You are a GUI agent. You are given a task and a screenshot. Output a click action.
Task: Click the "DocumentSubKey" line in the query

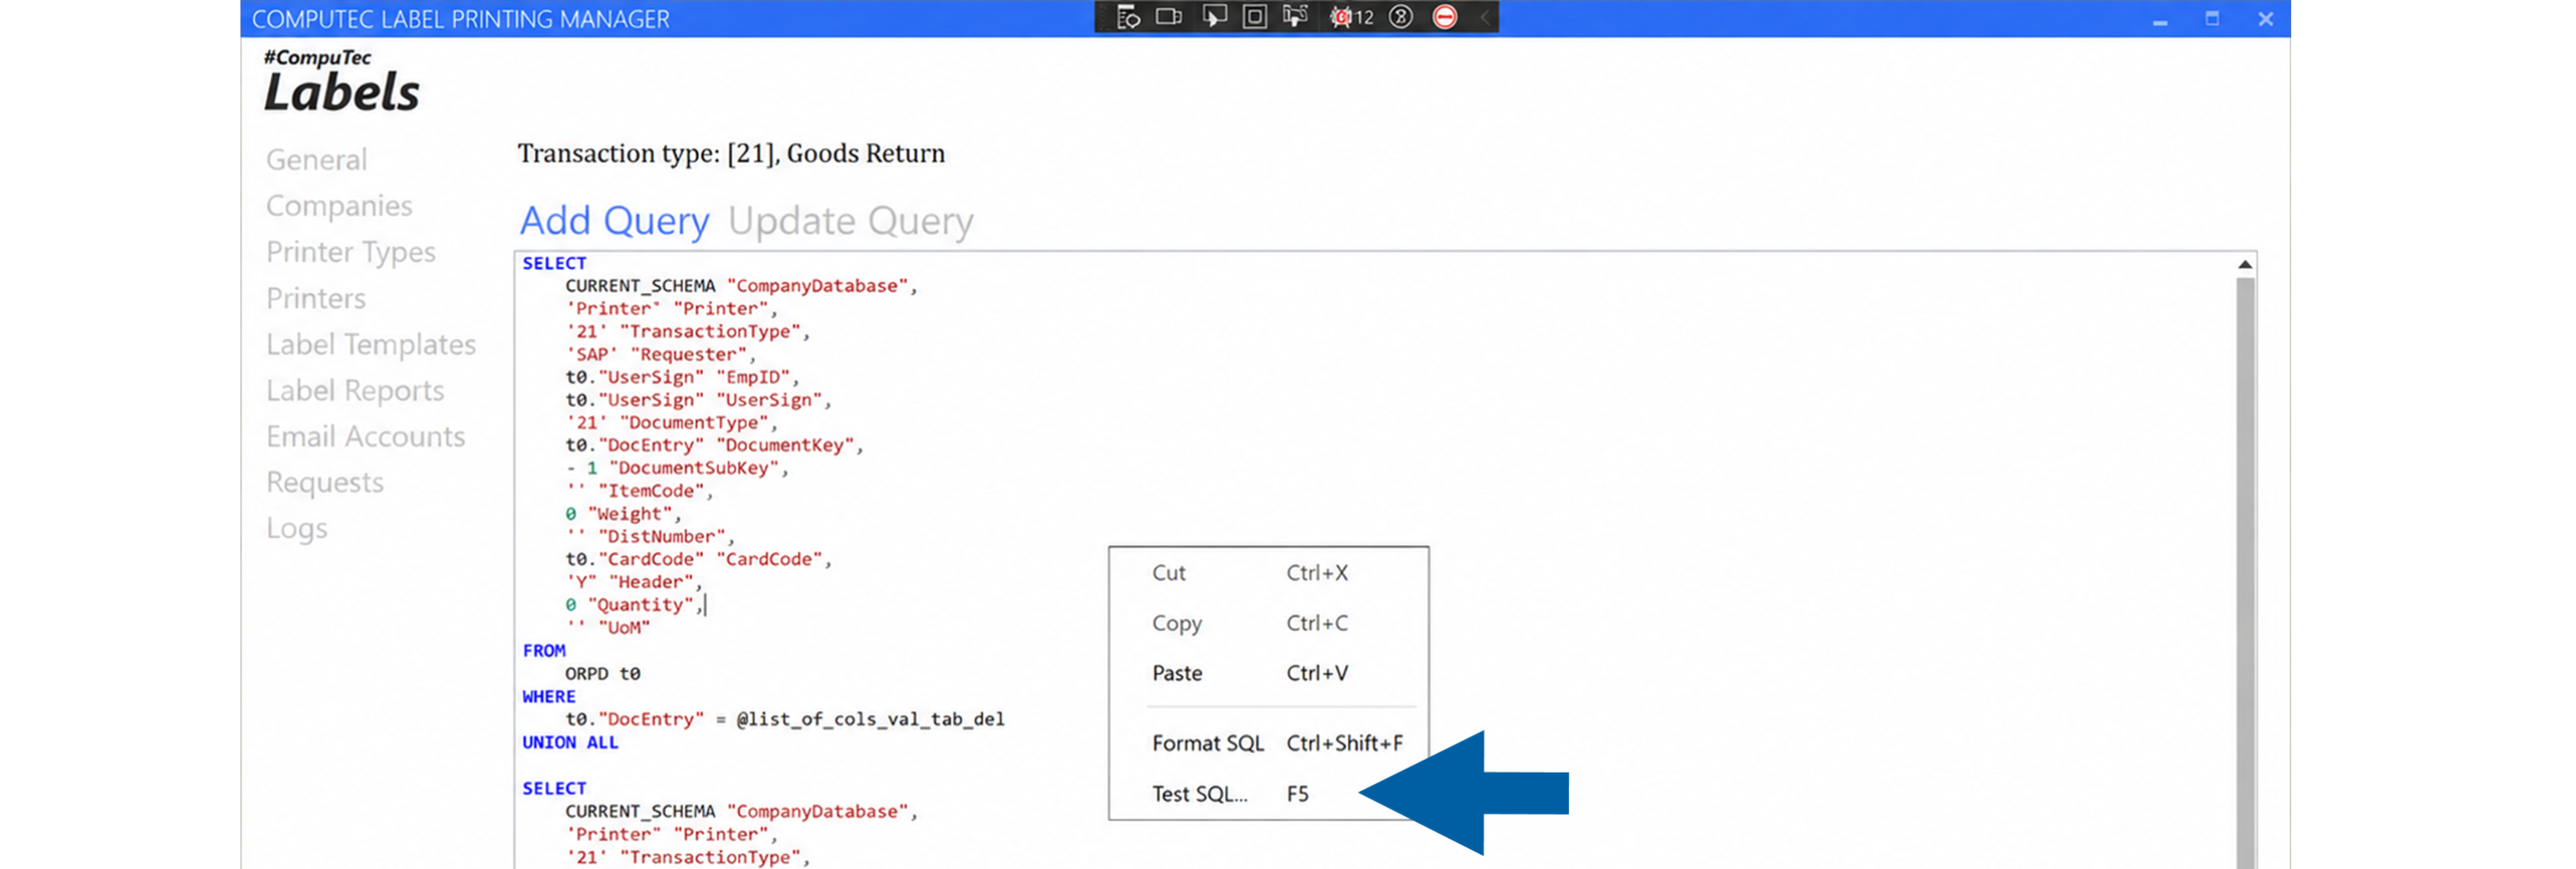[x=677, y=468]
